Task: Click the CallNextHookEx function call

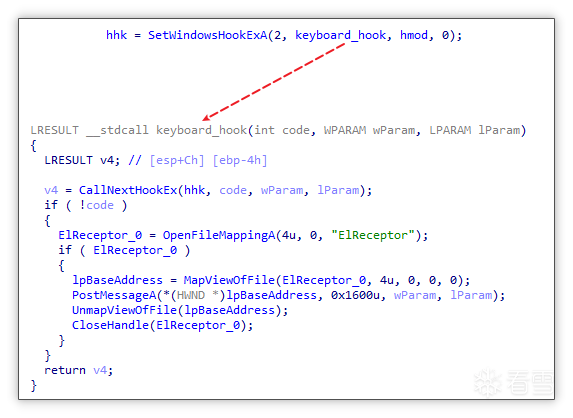Action: (x=128, y=190)
